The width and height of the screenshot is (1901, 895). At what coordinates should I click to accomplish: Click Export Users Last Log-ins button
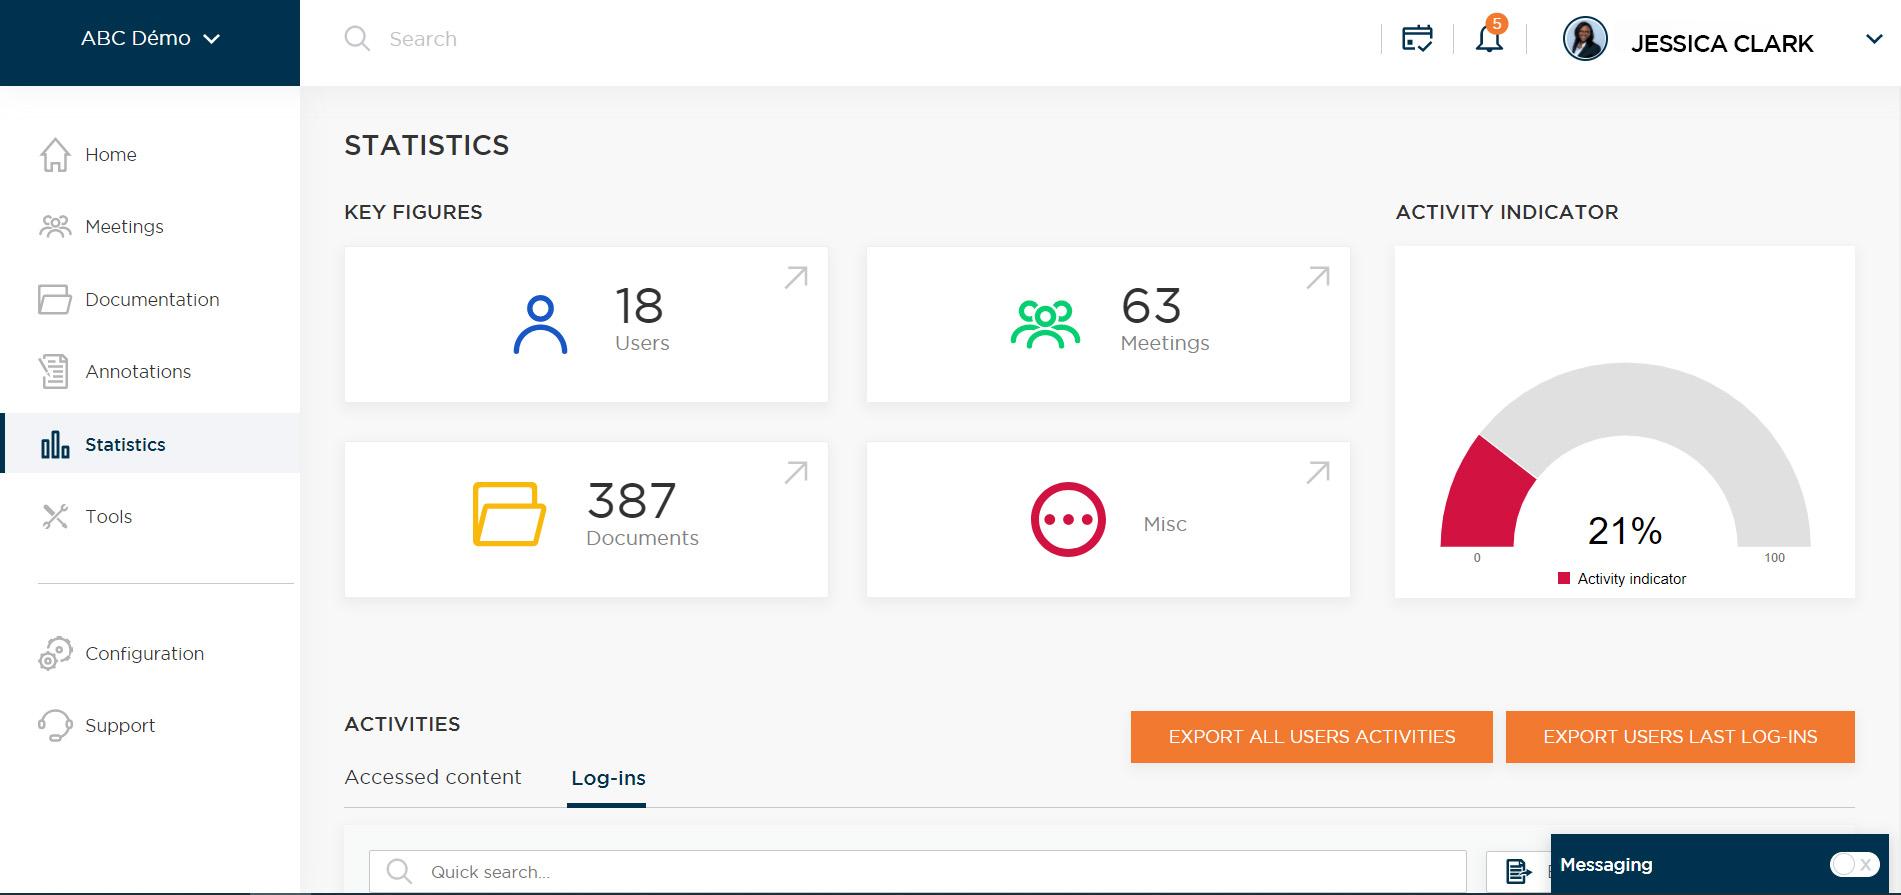click(1680, 737)
